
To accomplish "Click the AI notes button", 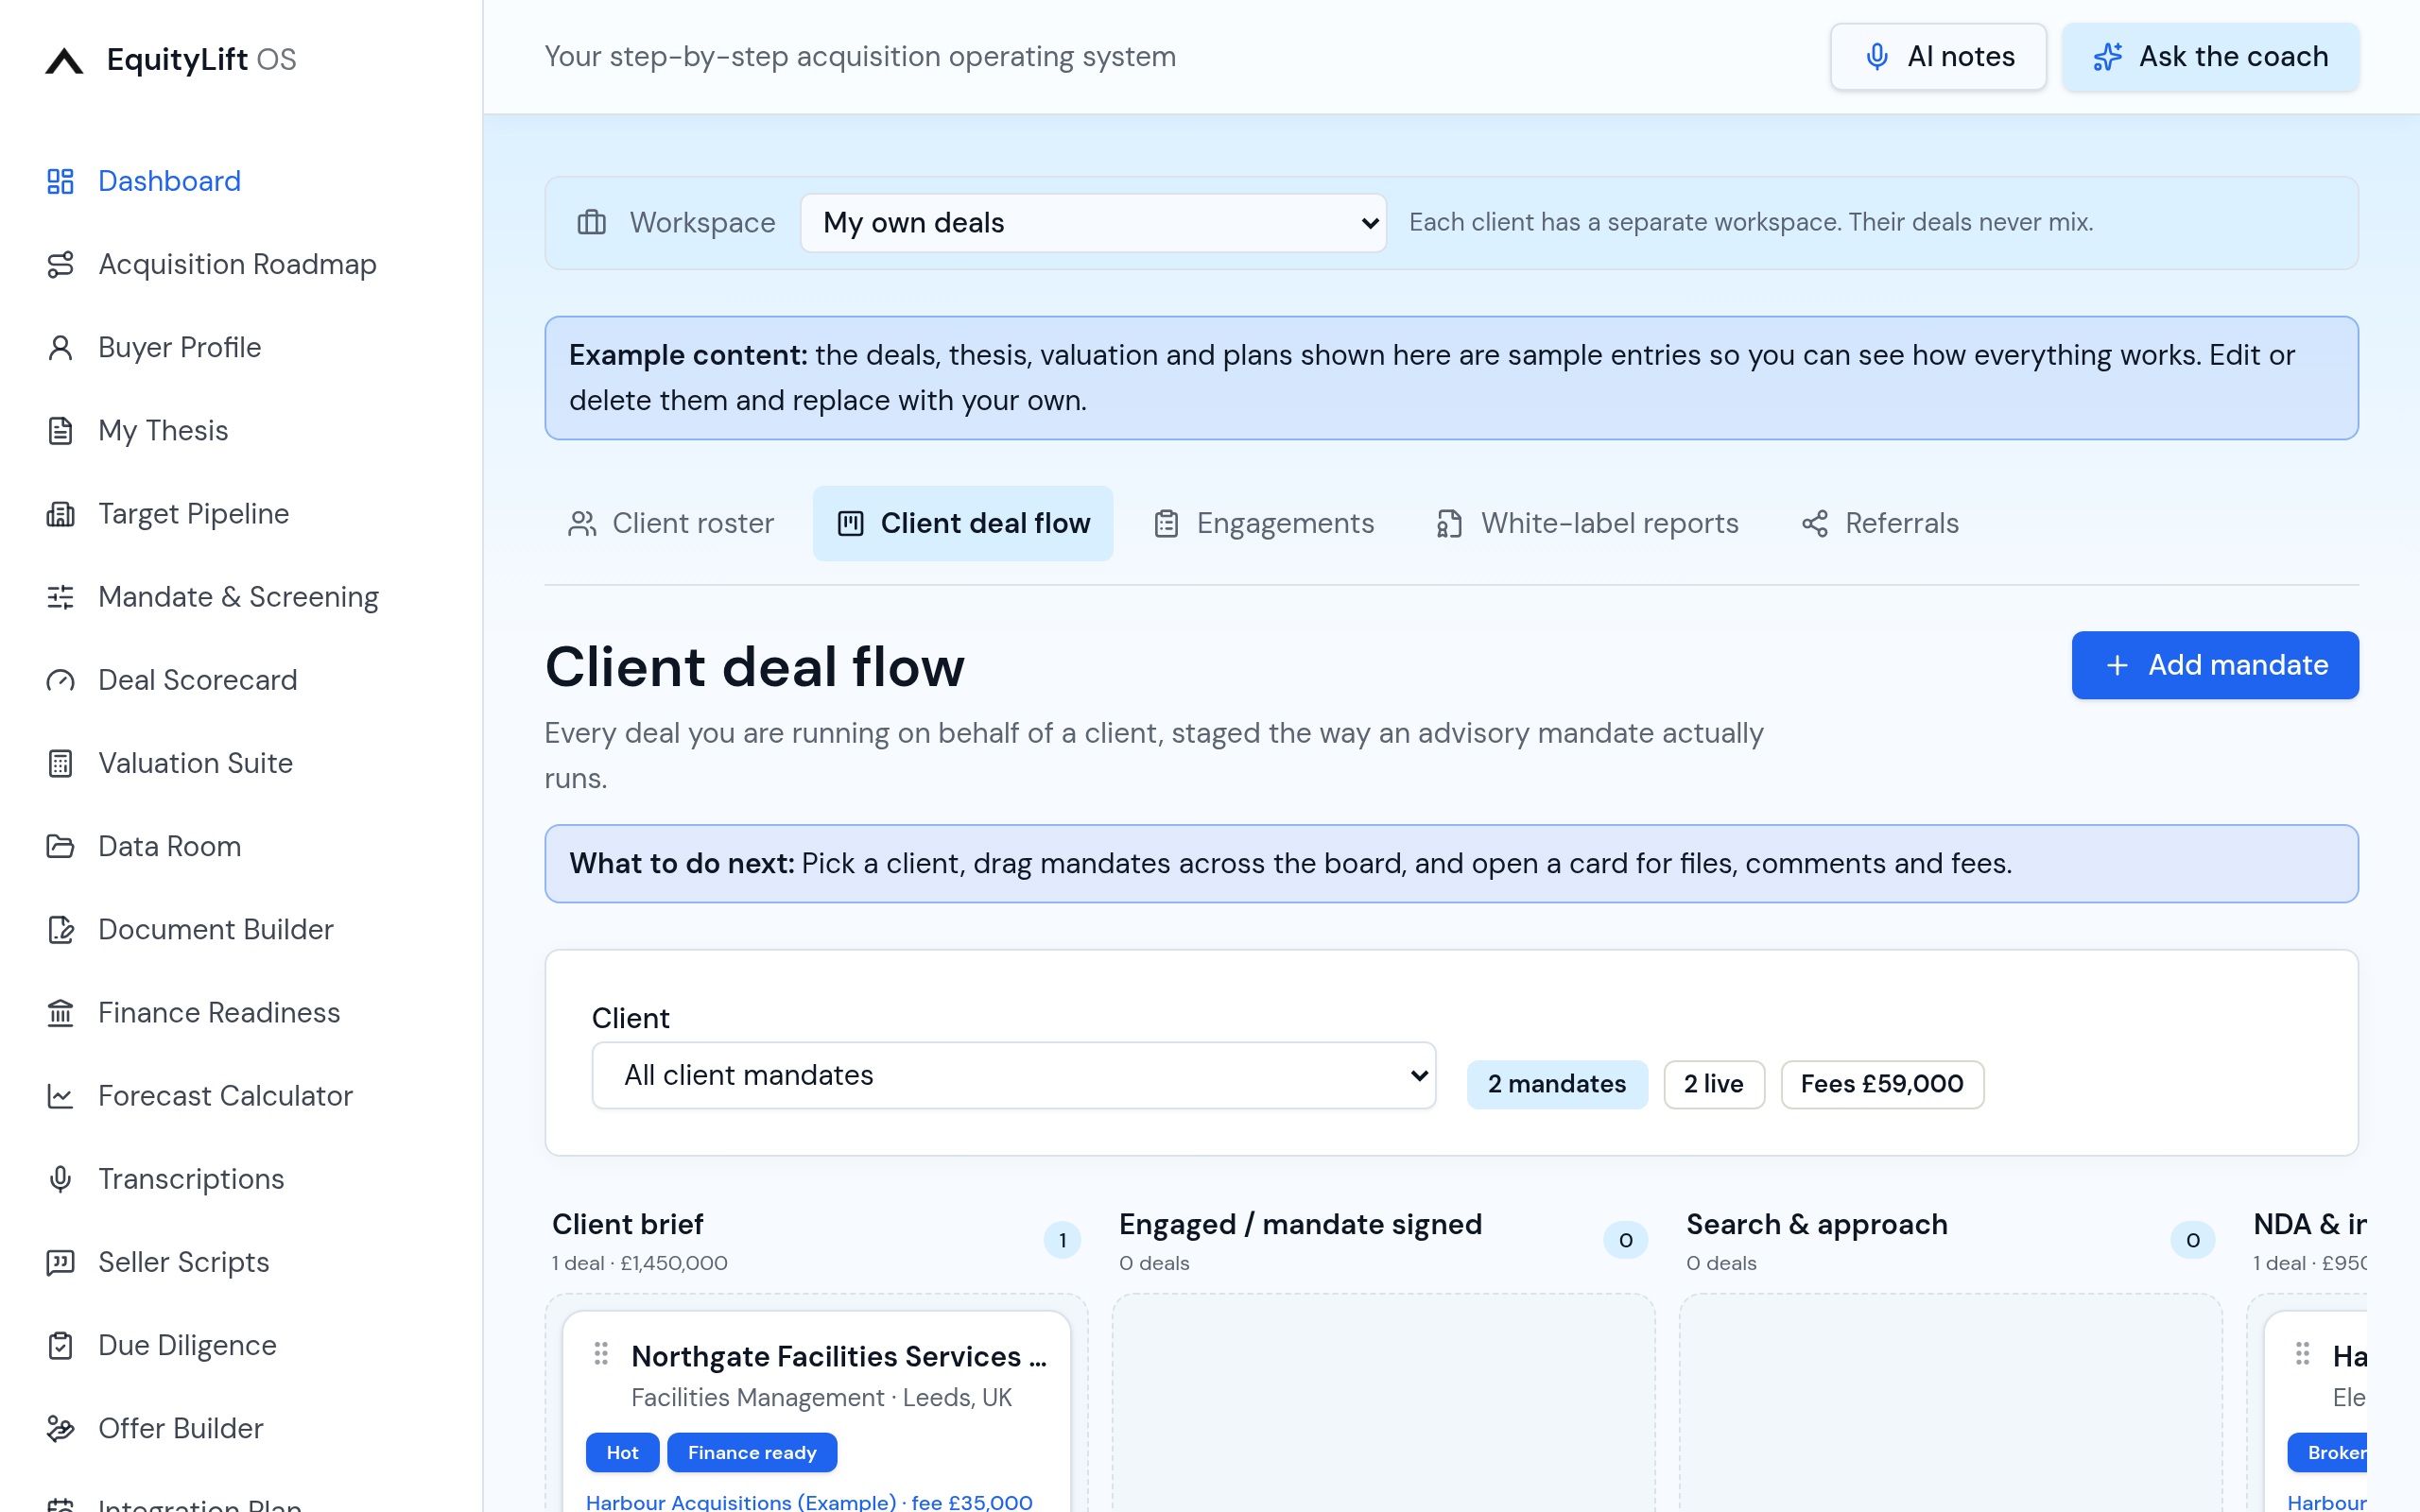I will tap(1938, 57).
